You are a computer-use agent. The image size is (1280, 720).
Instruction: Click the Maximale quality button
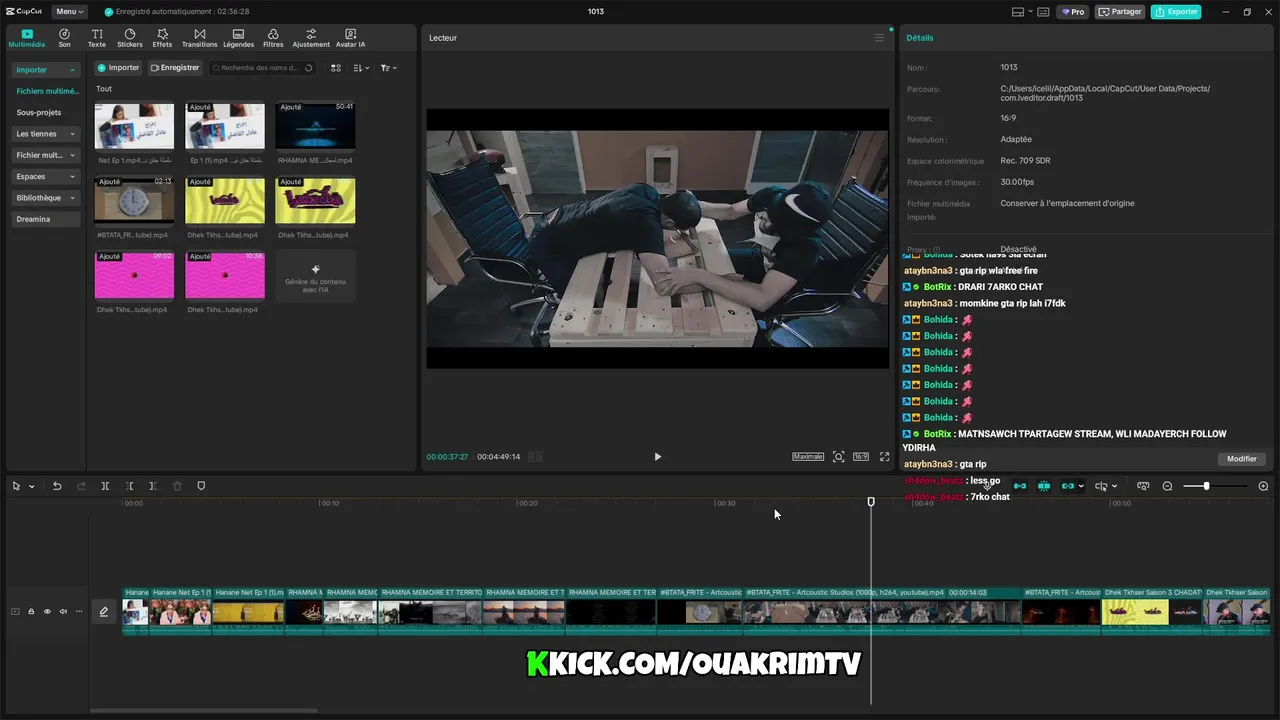pos(808,456)
